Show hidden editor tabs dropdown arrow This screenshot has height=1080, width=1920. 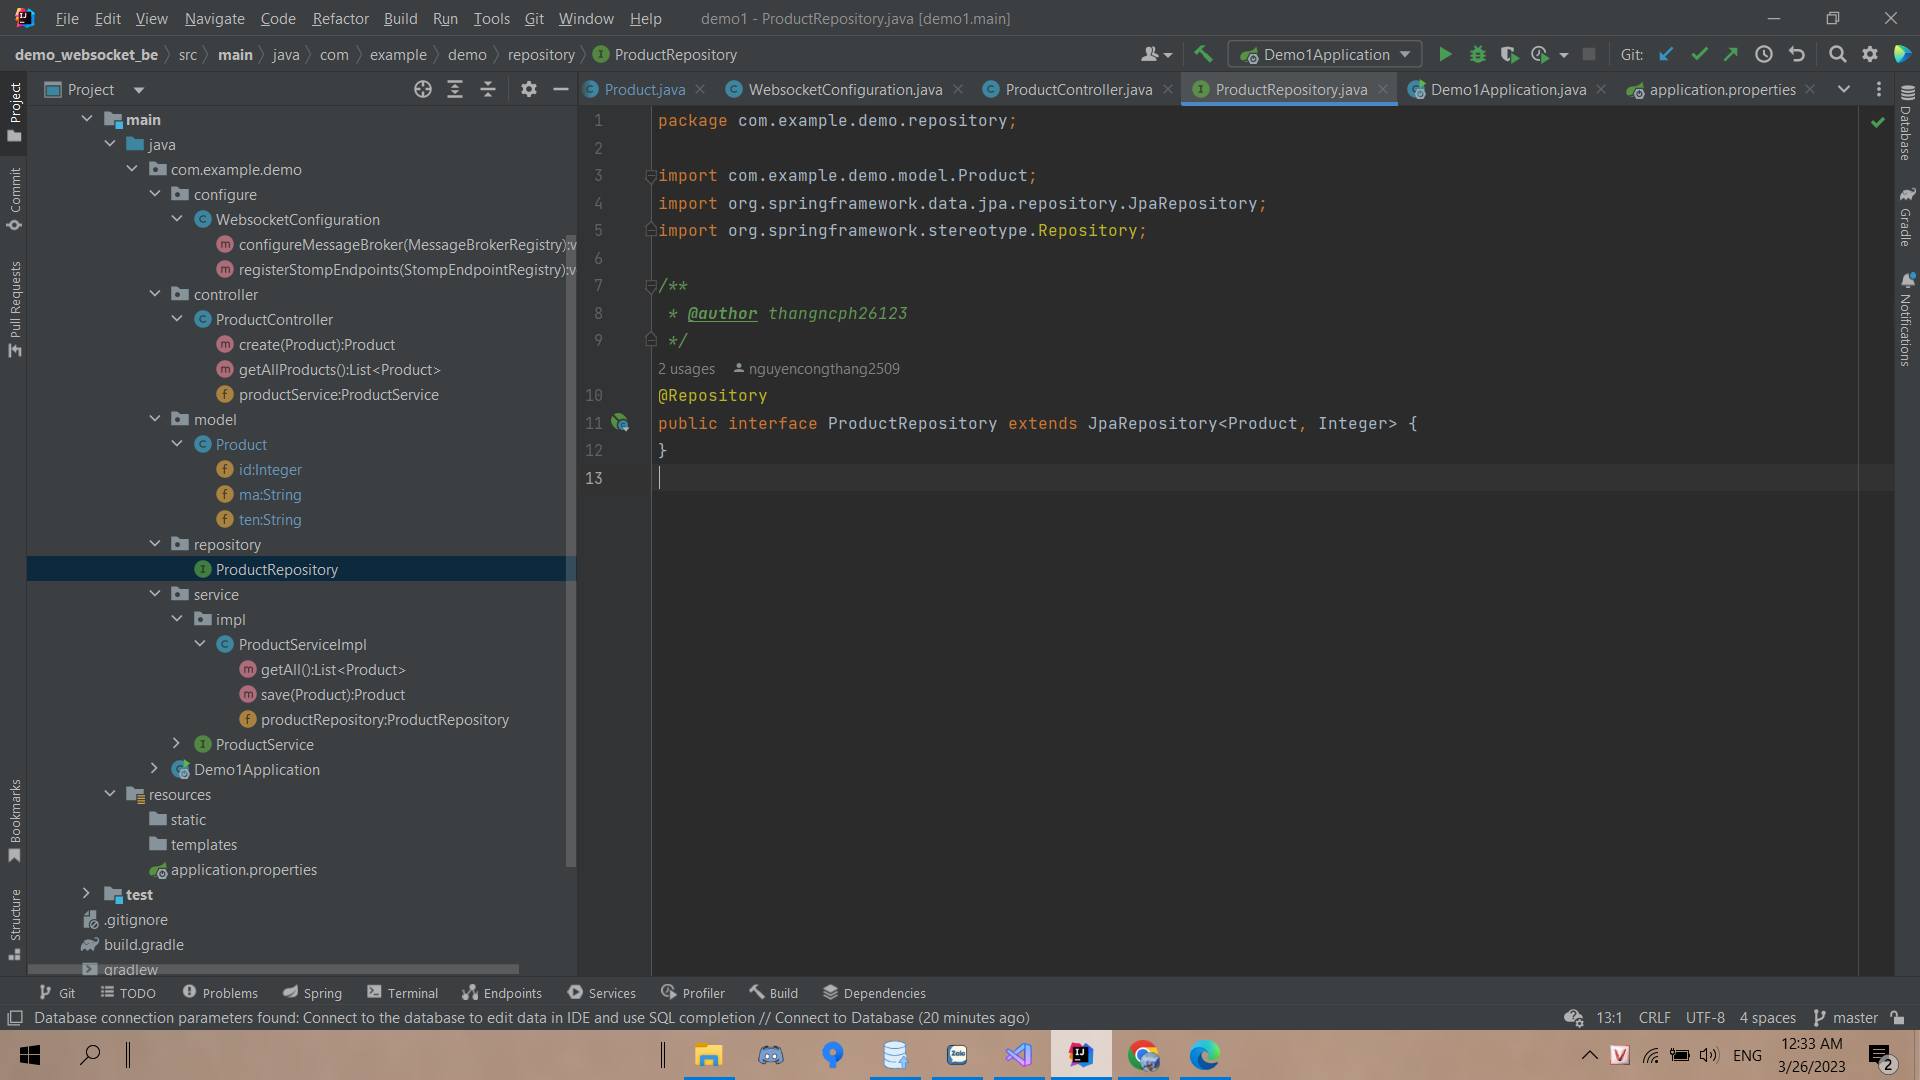[1844, 90]
